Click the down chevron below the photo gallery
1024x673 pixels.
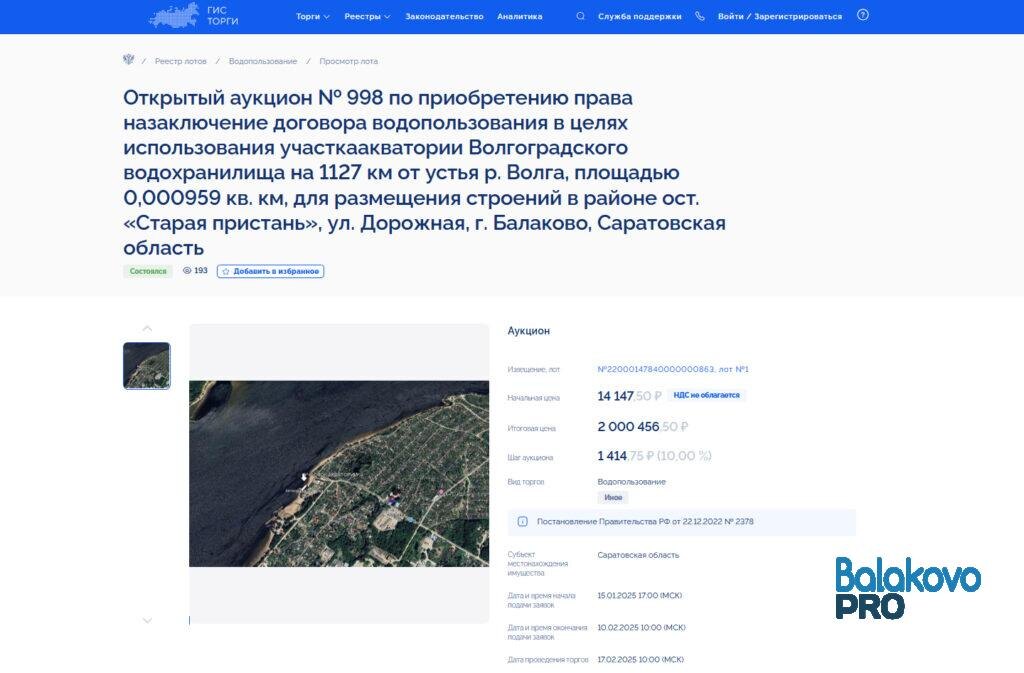coord(147,618)
